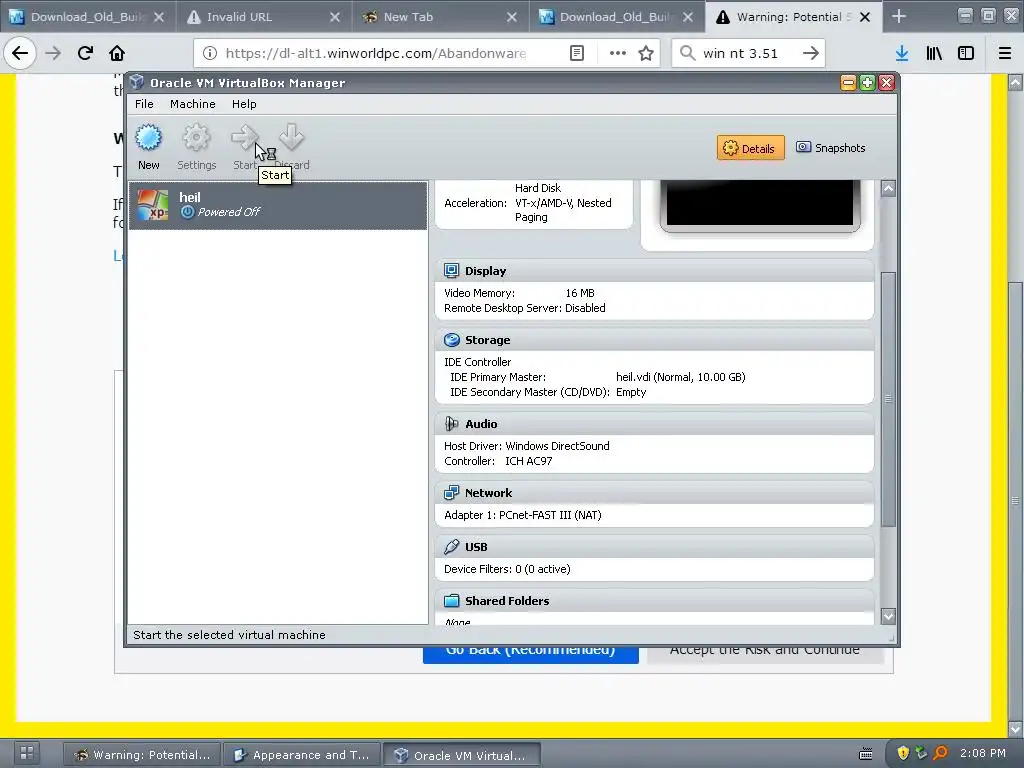Open browser hamburger menu

pos(1005,53)
